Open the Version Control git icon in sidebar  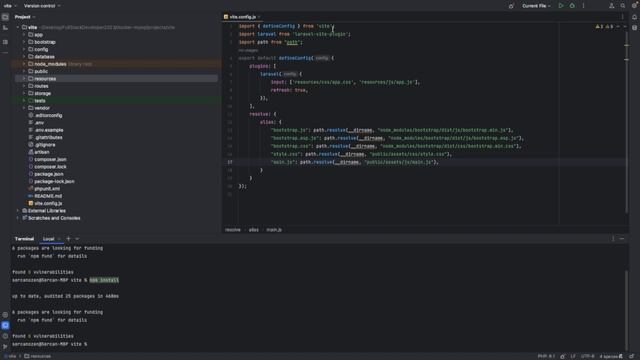pyautogui.click(x=5, y=347)
